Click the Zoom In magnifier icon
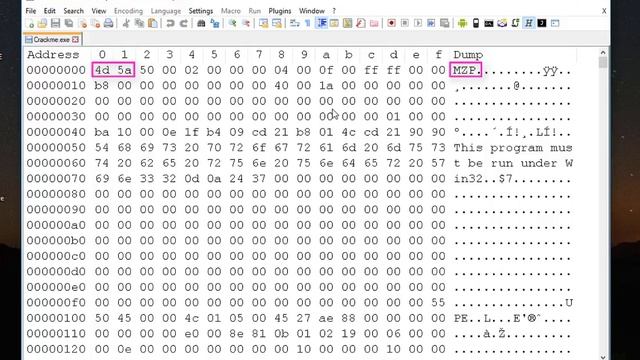This screenshot has width=640, height=360. (232, 24)
